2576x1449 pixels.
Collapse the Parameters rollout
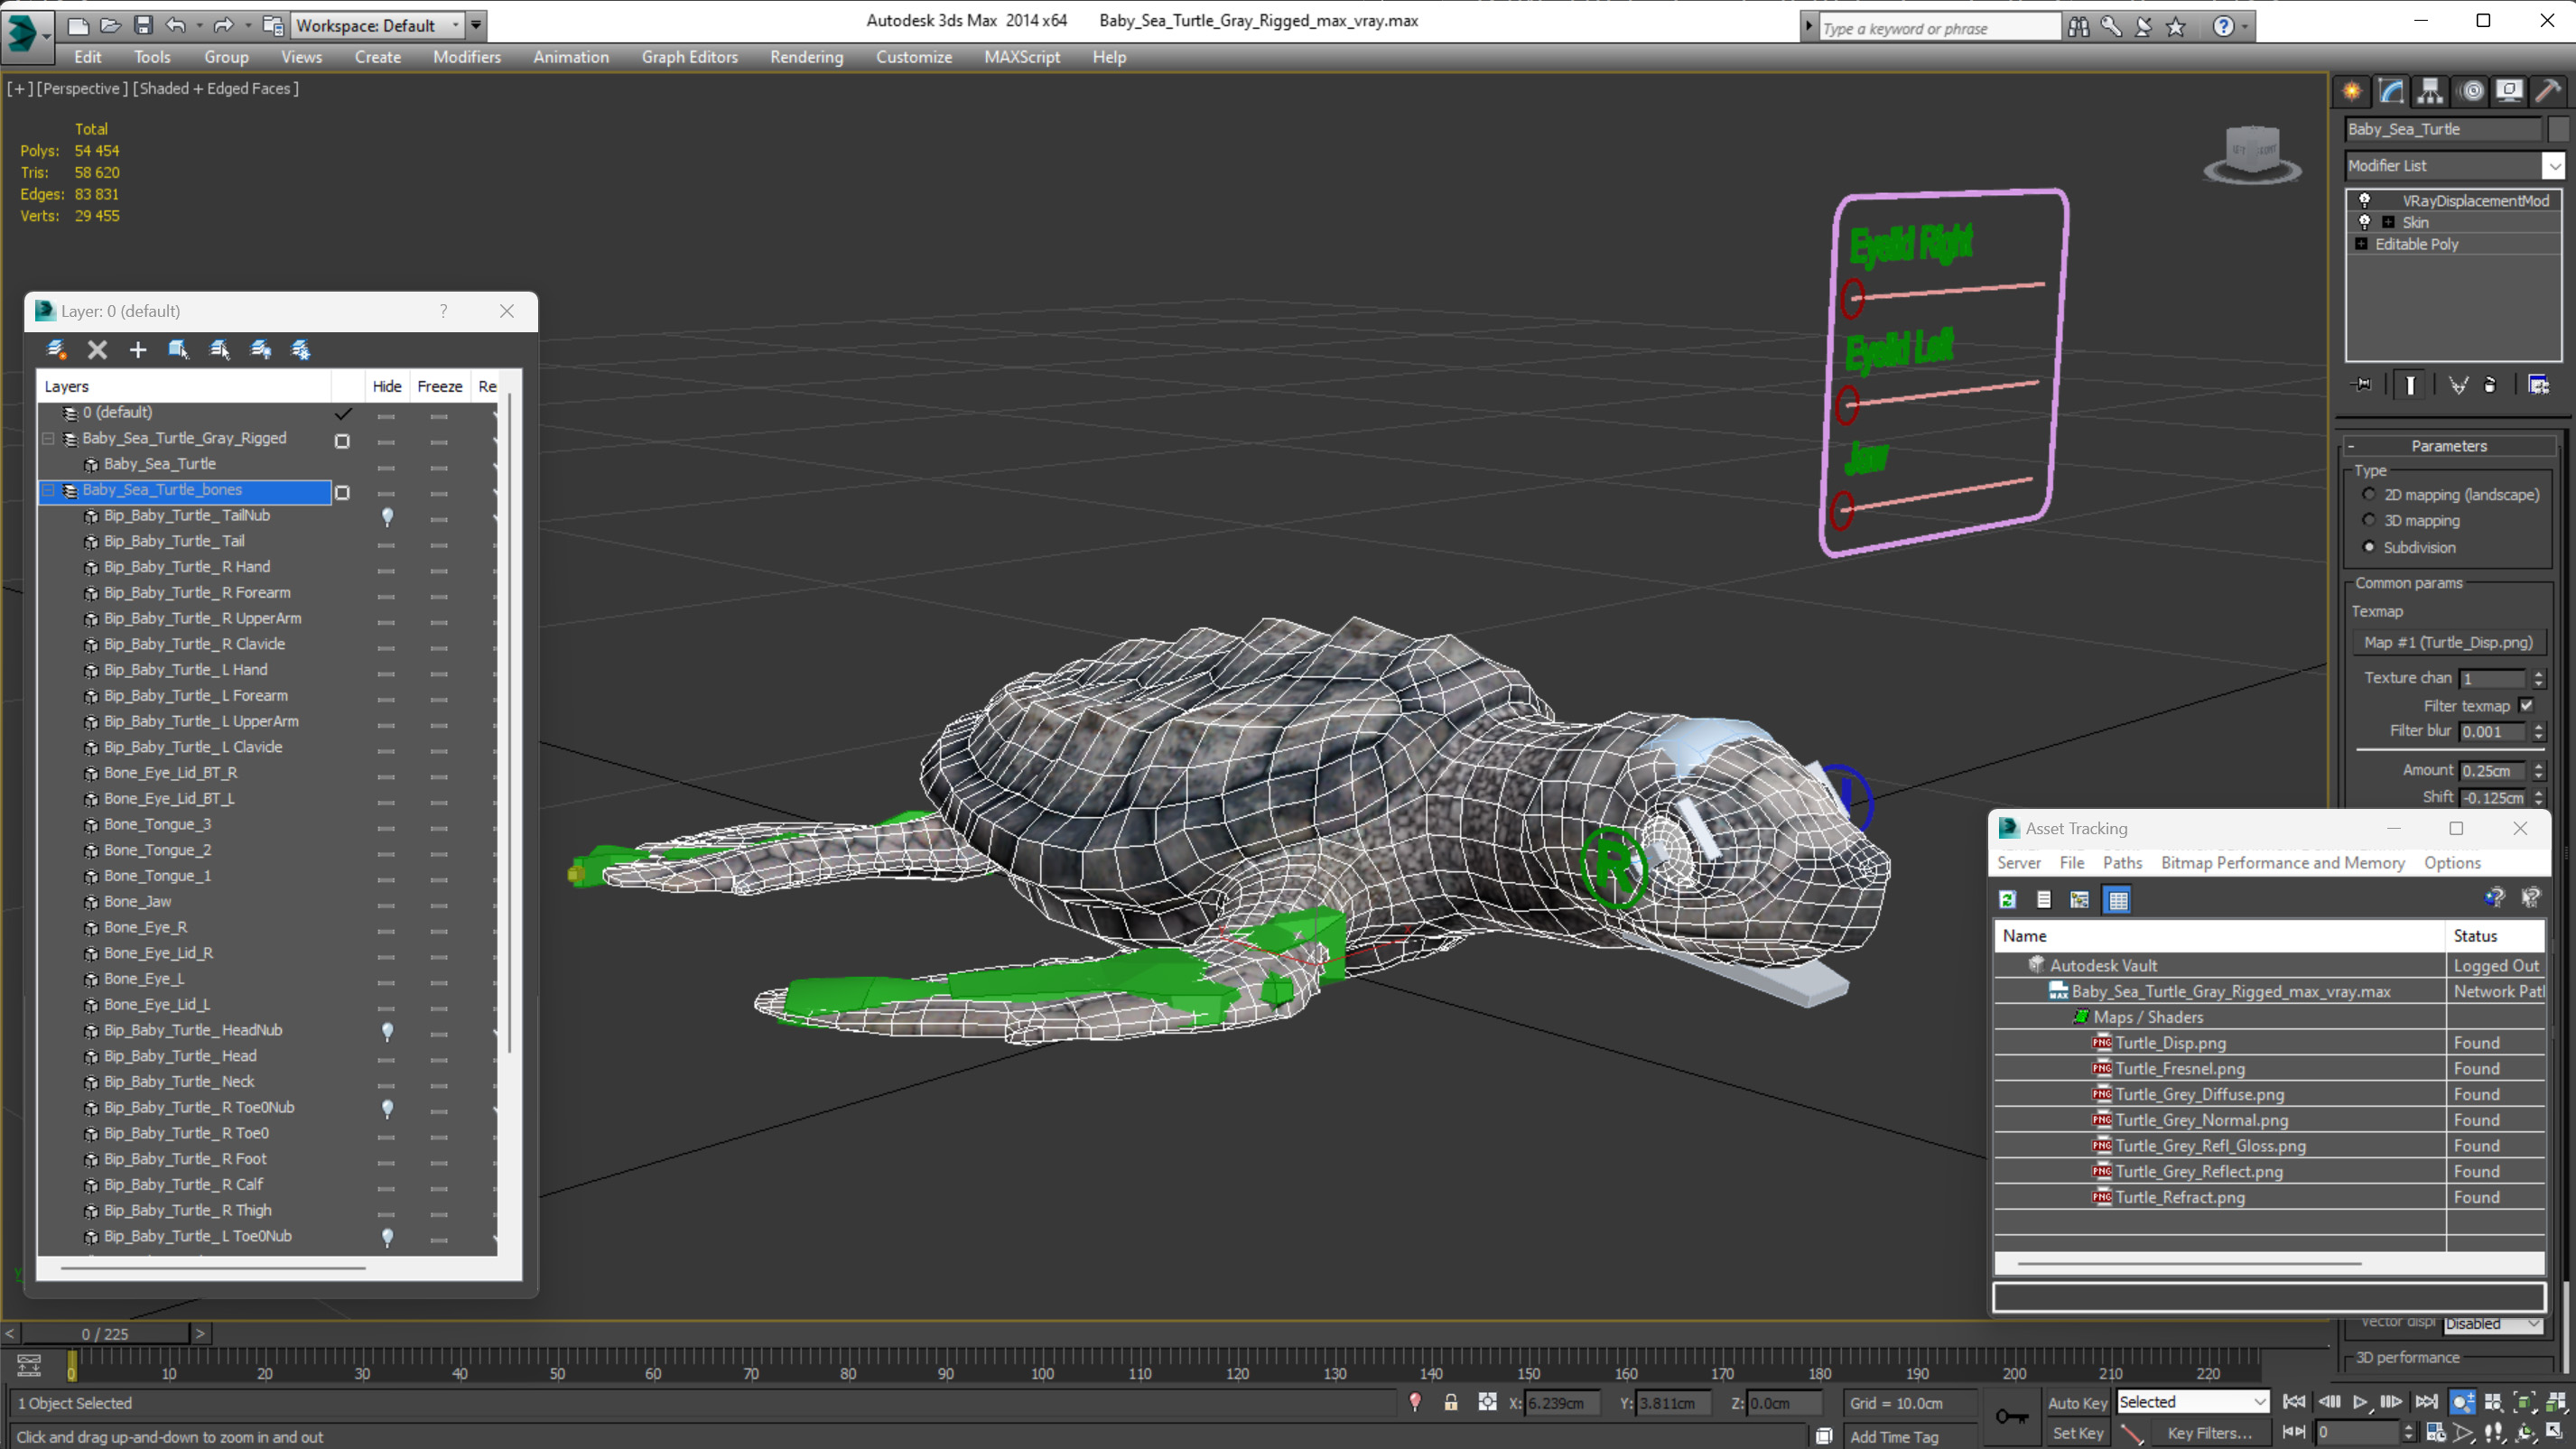coord(2448,446)
